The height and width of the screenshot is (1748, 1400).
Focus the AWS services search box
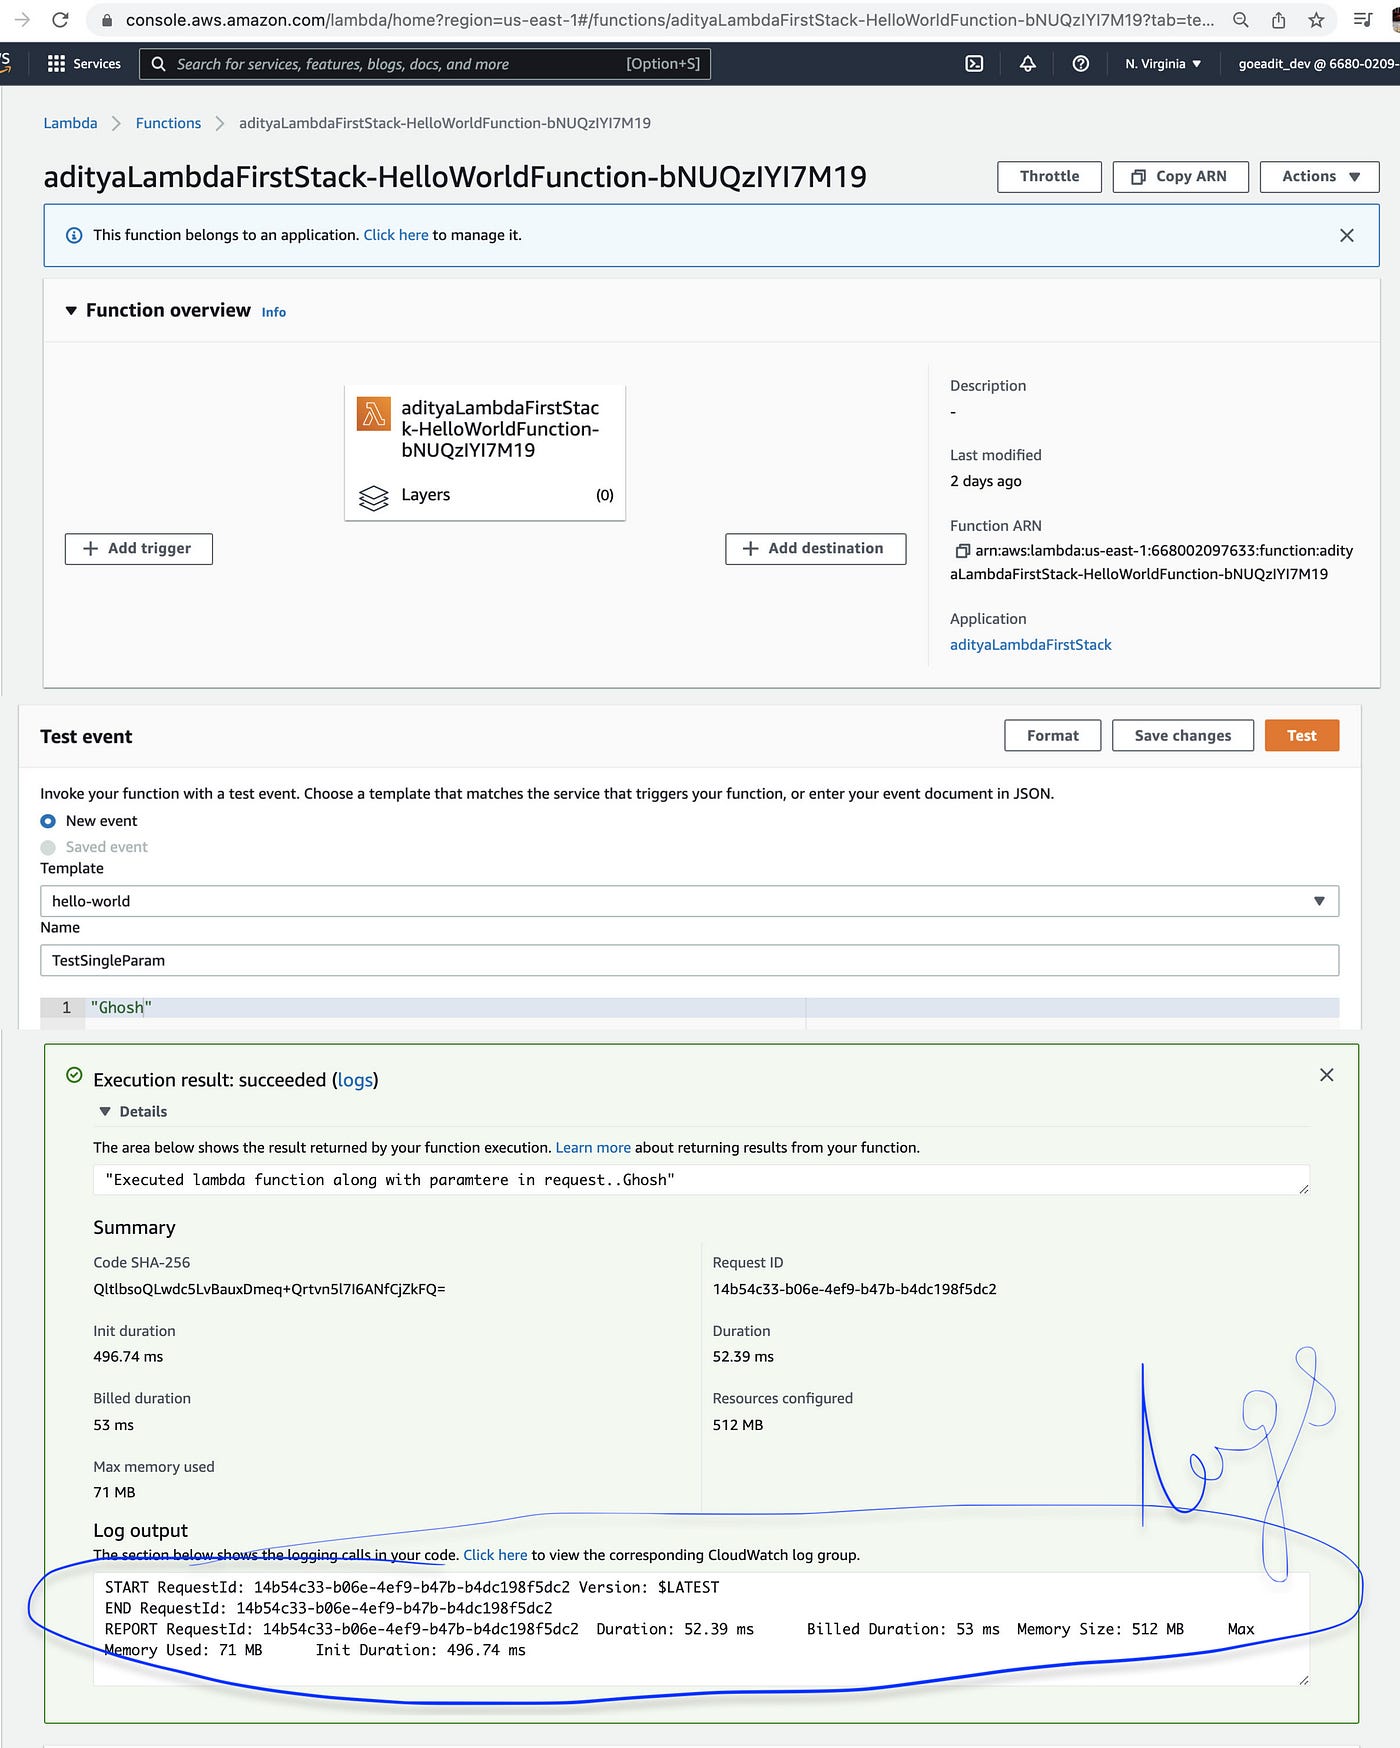tap(425, 64)
